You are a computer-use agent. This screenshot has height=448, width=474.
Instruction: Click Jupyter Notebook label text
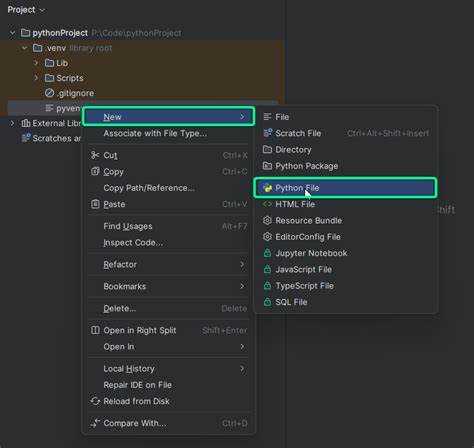(x=311, y=253)
